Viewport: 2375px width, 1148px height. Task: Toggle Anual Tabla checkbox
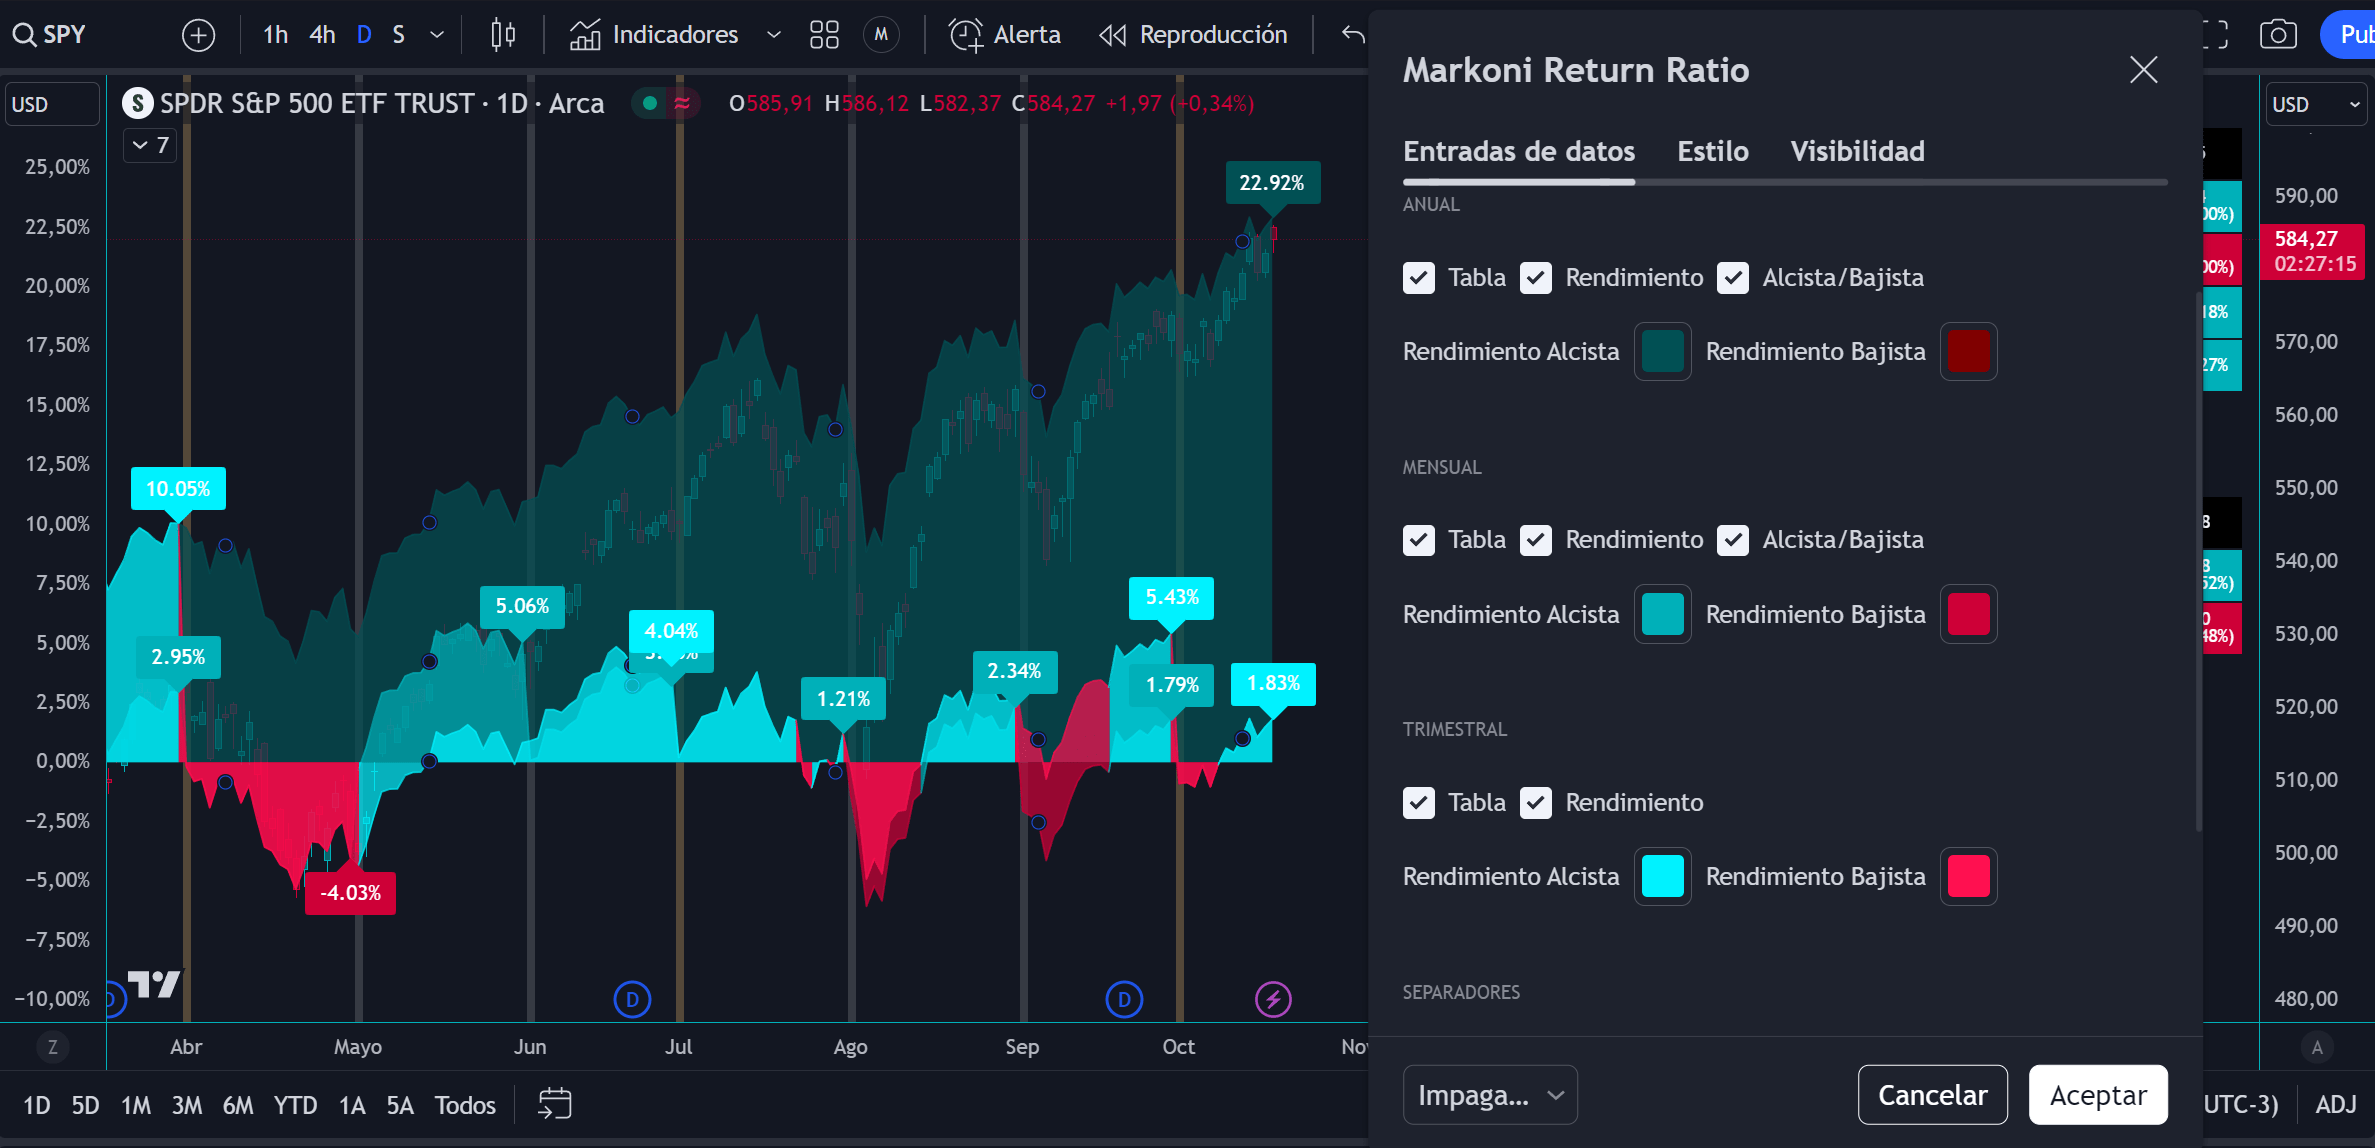click(1419, 278)
